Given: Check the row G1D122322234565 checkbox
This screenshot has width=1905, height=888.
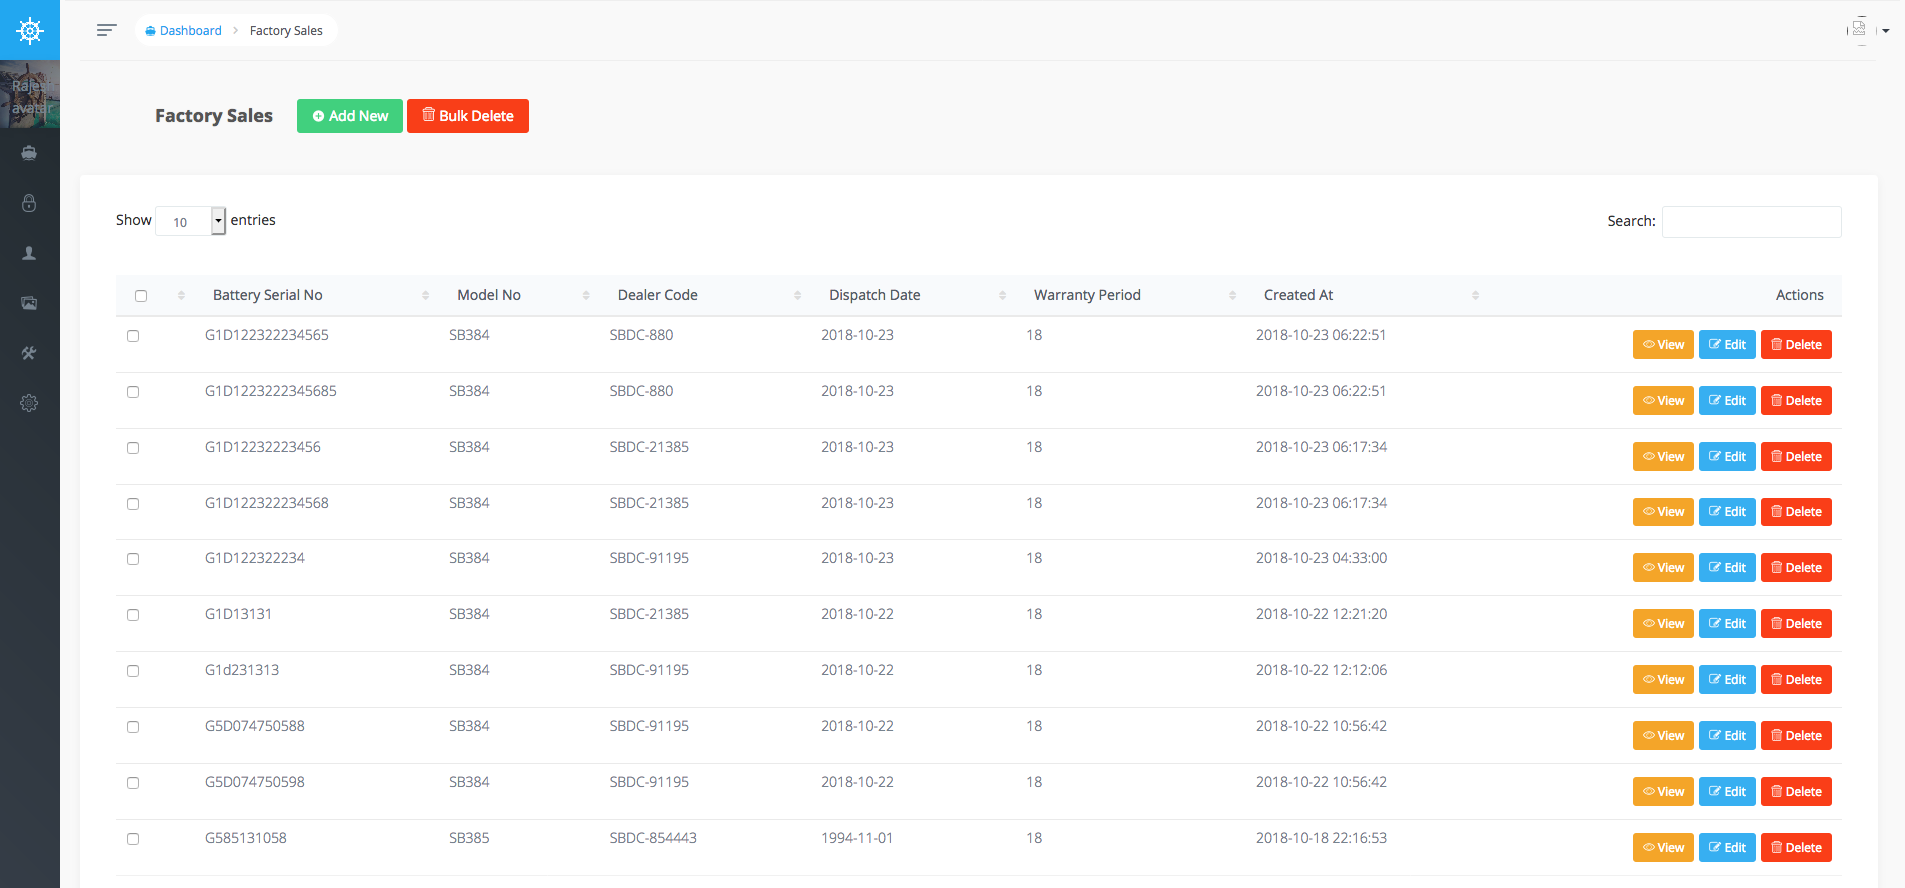Looking at the screenshot, I should [133, 336].
